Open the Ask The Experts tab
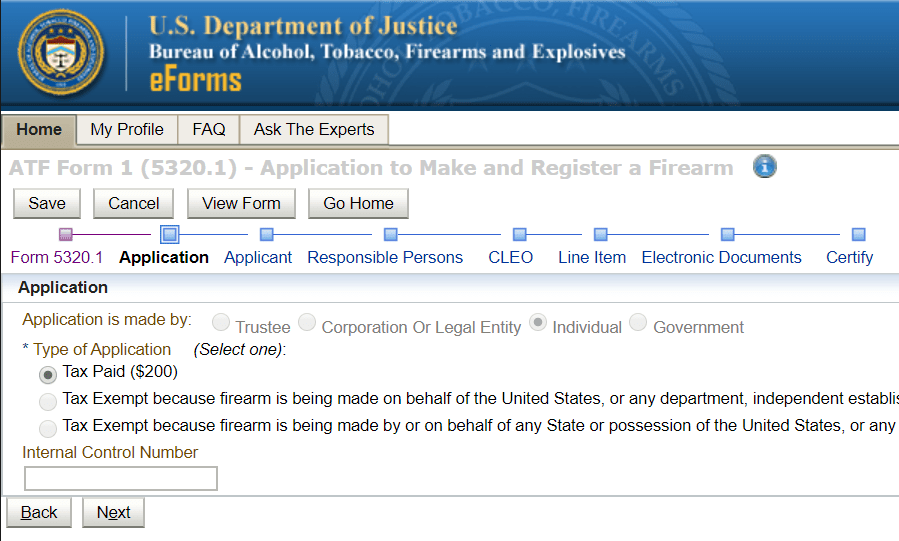This screenshot has width=899, height=541. pyautogui.click(x=314, y=130)
